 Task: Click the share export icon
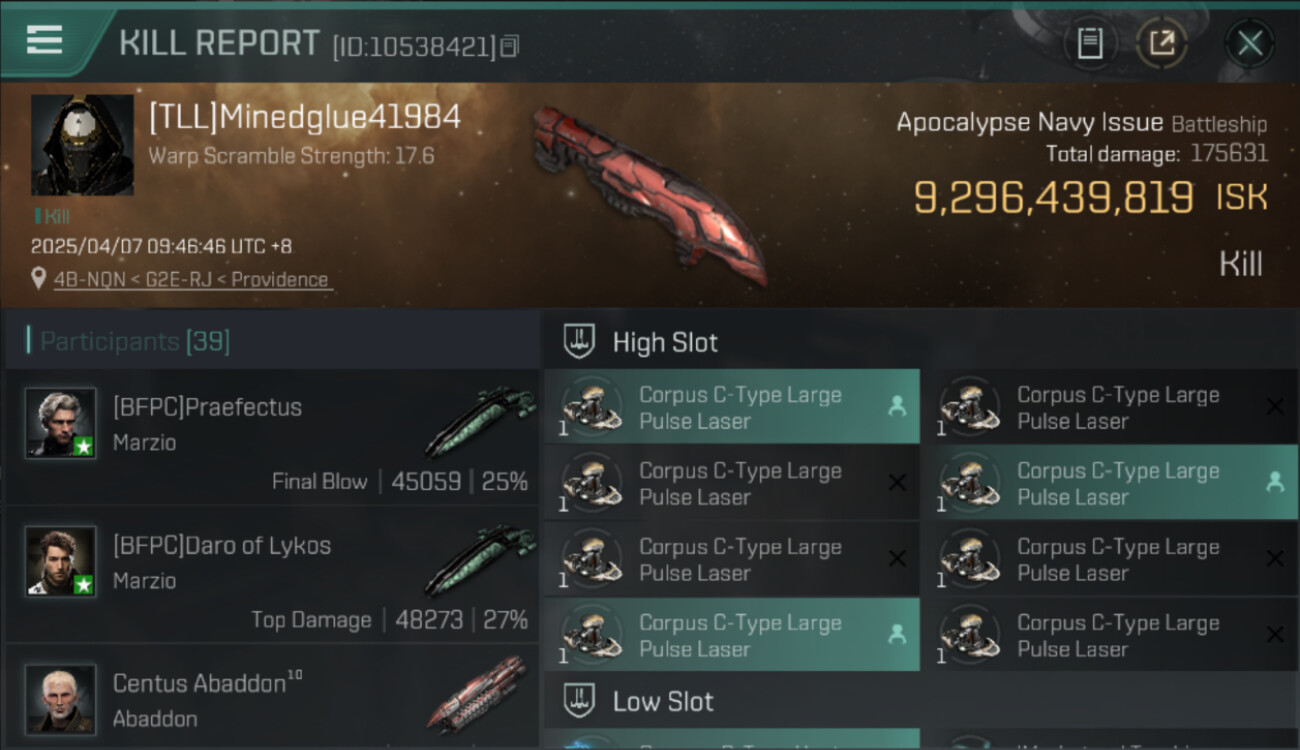coord(1162,43)
